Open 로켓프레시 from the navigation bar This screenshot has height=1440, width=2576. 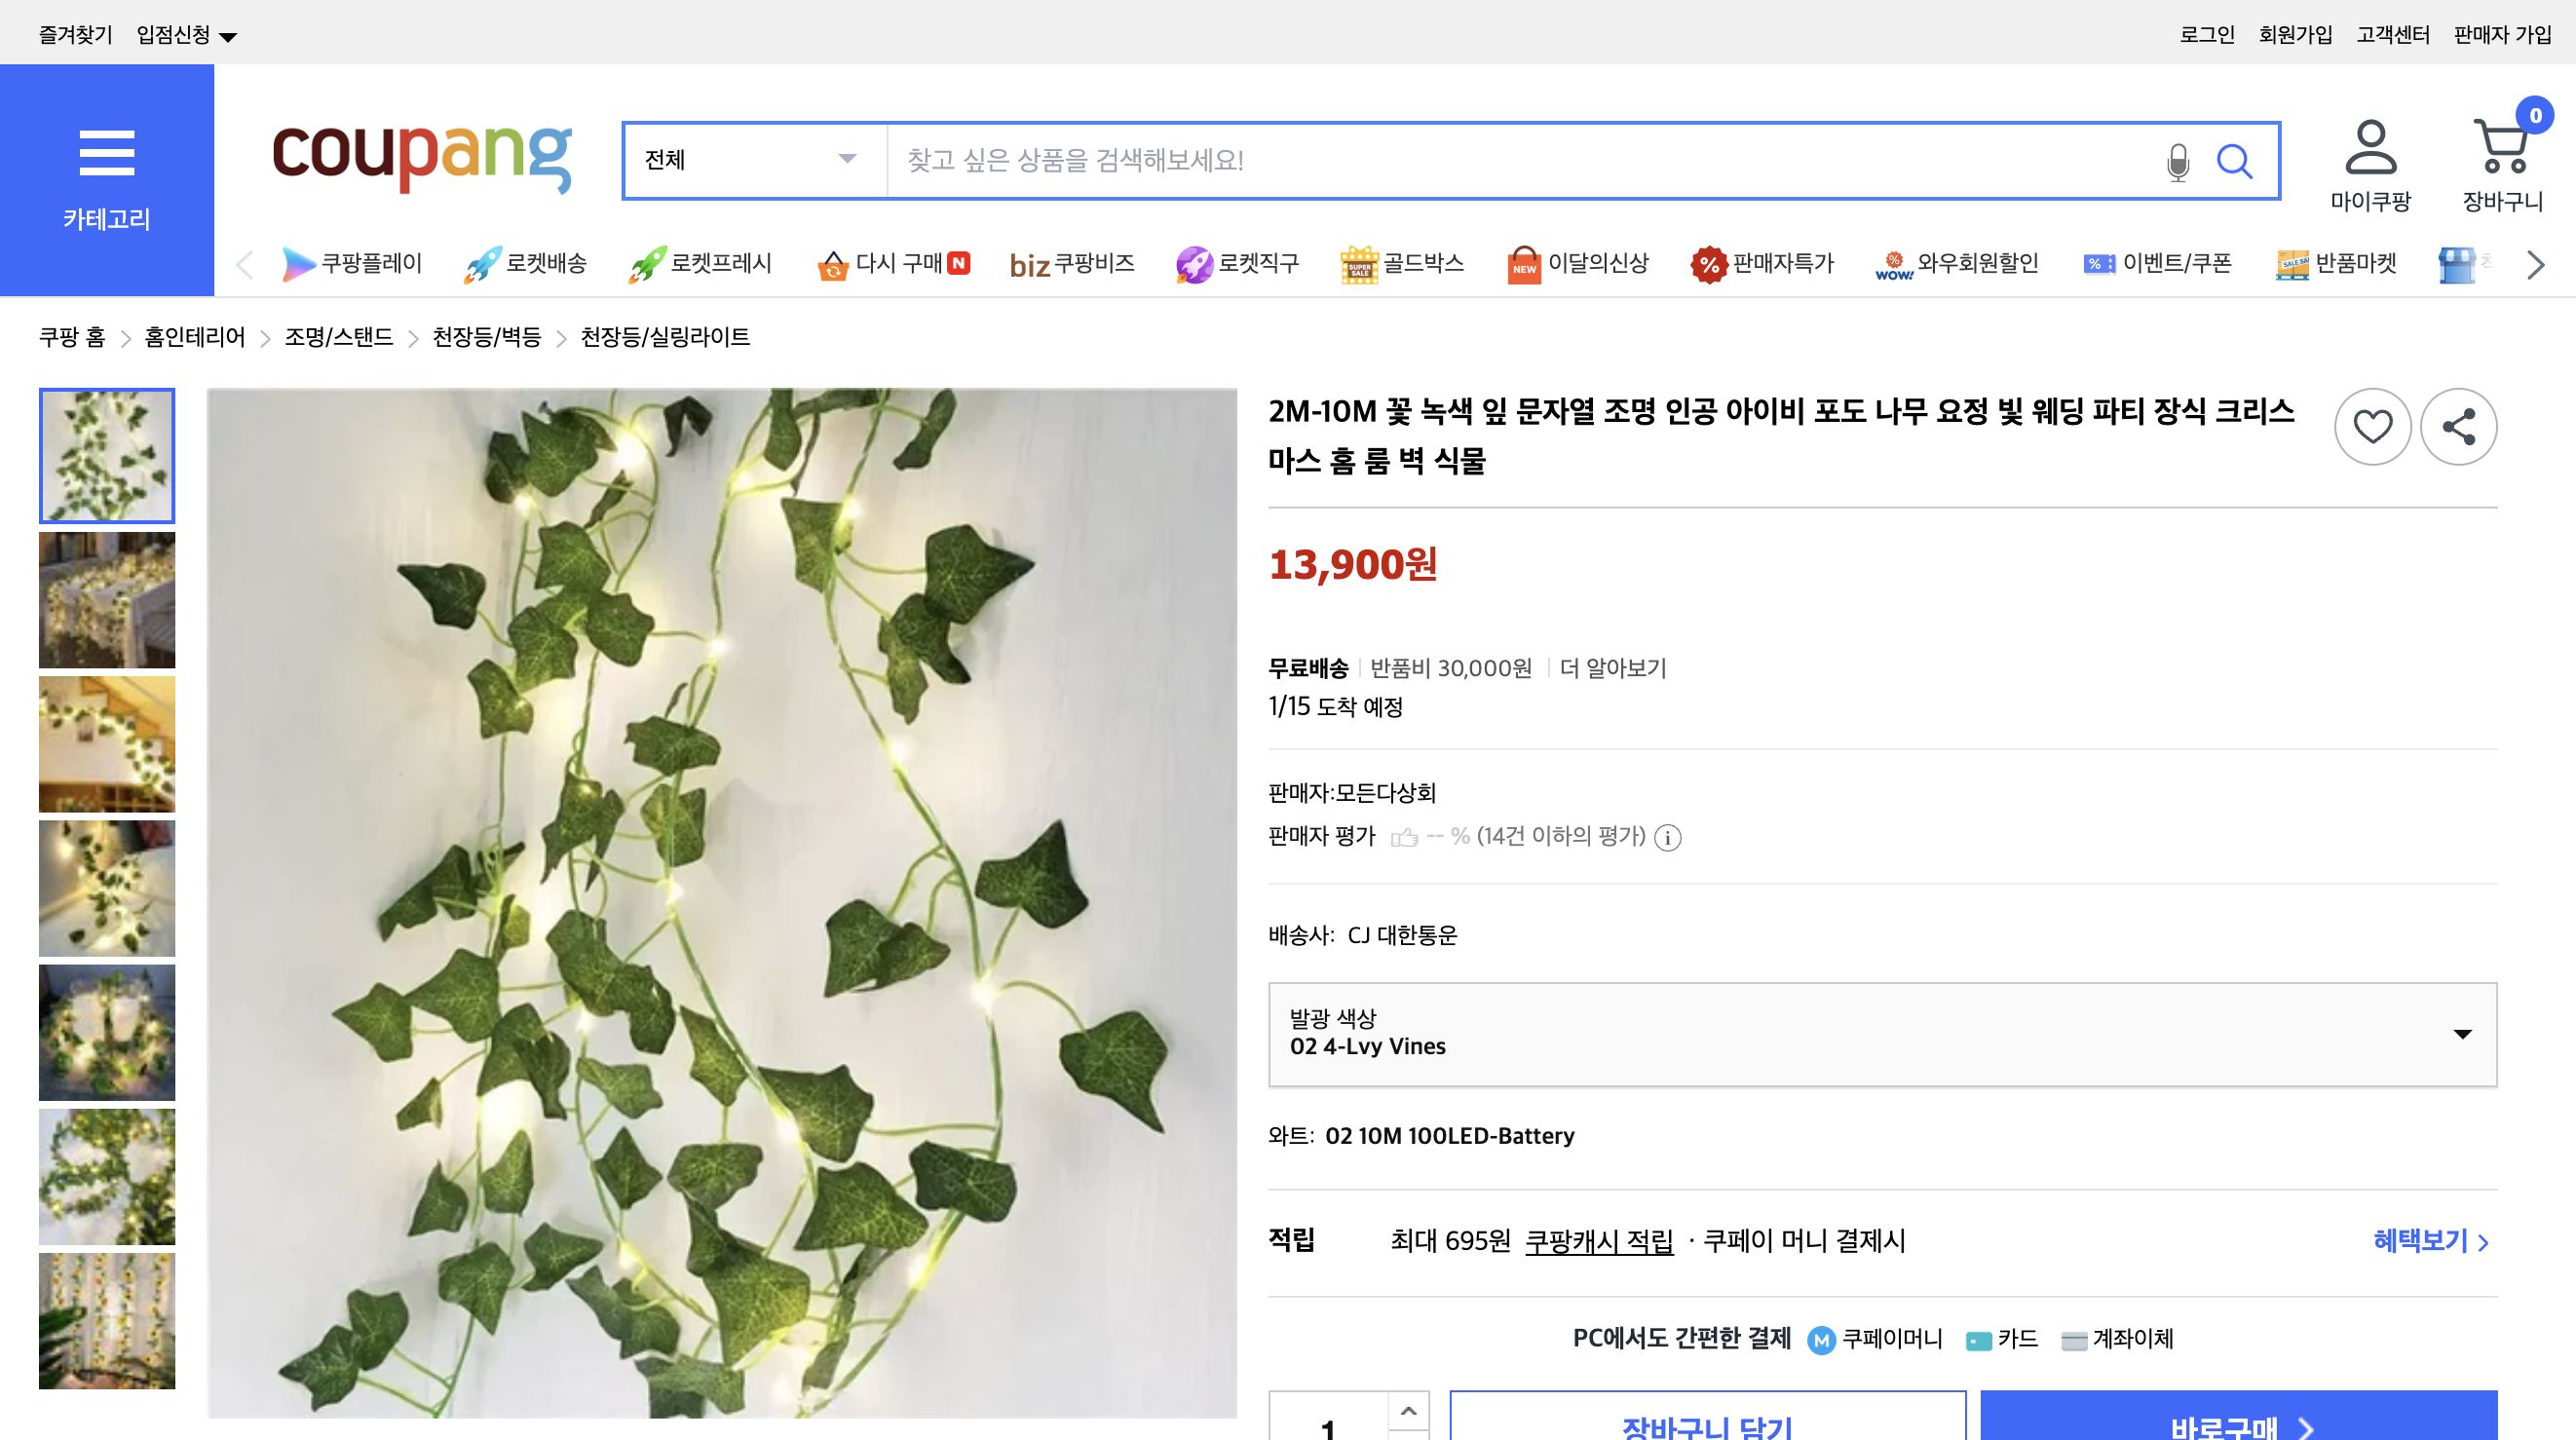(x=650, y=262)
